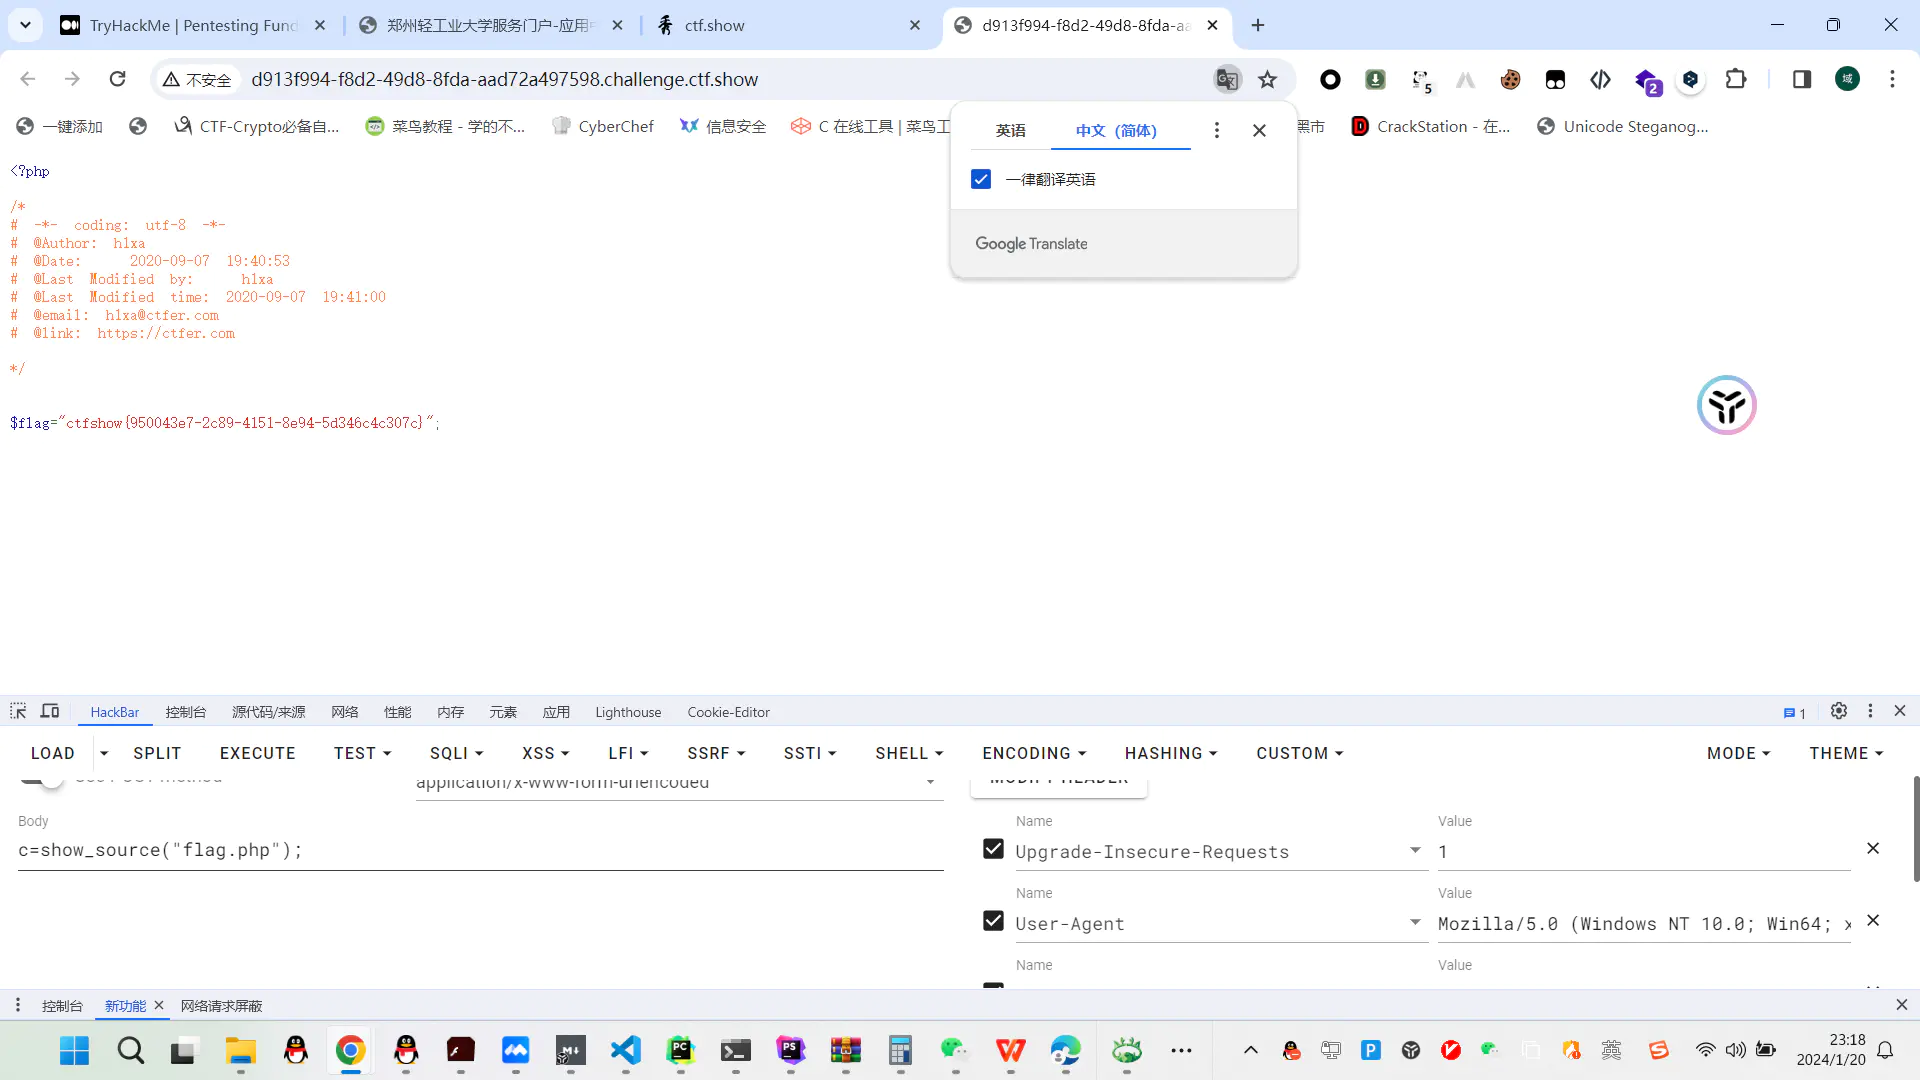
Task: Open the Extensions puzzle-piece menu
Action: (1736, 79)
